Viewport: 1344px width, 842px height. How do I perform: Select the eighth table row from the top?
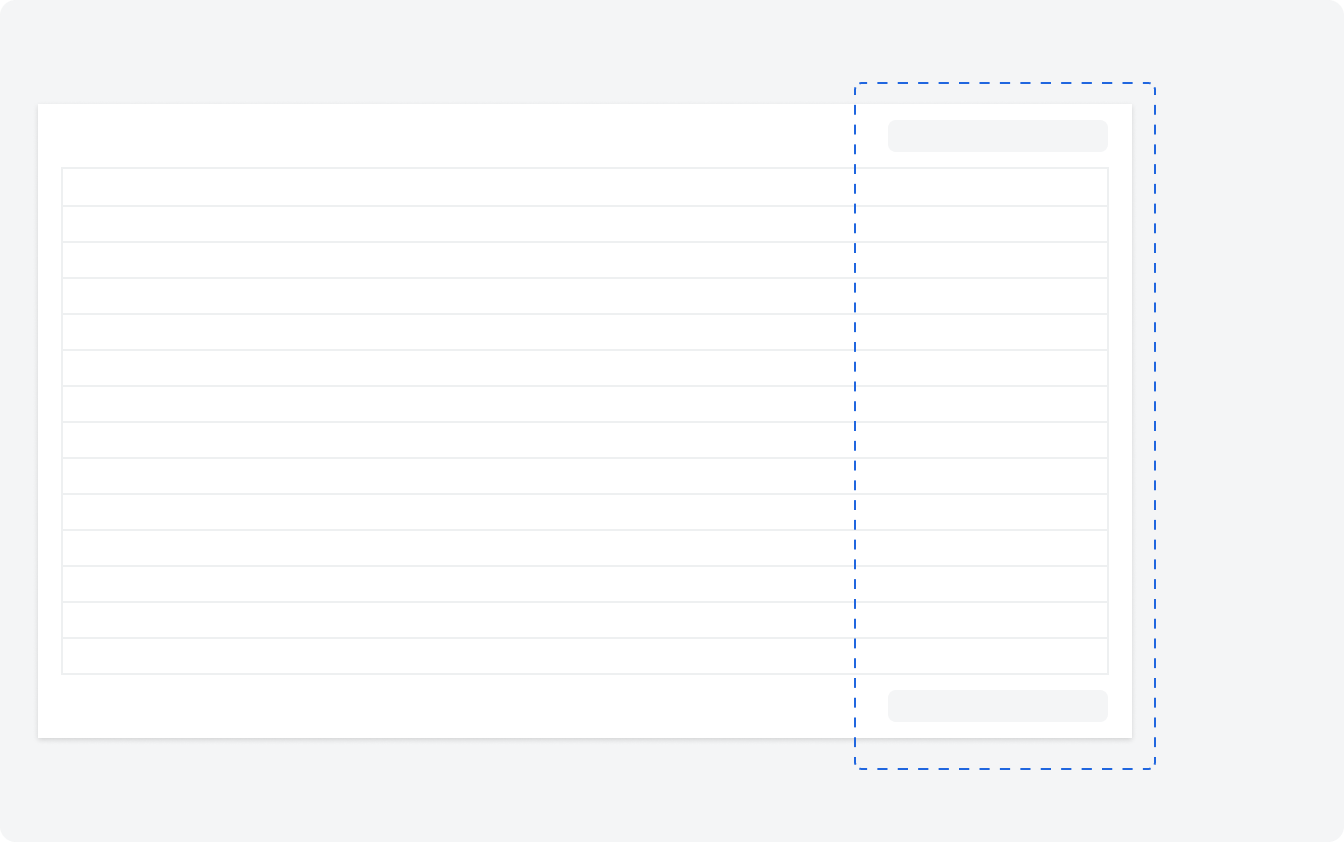tap(585, 440)
